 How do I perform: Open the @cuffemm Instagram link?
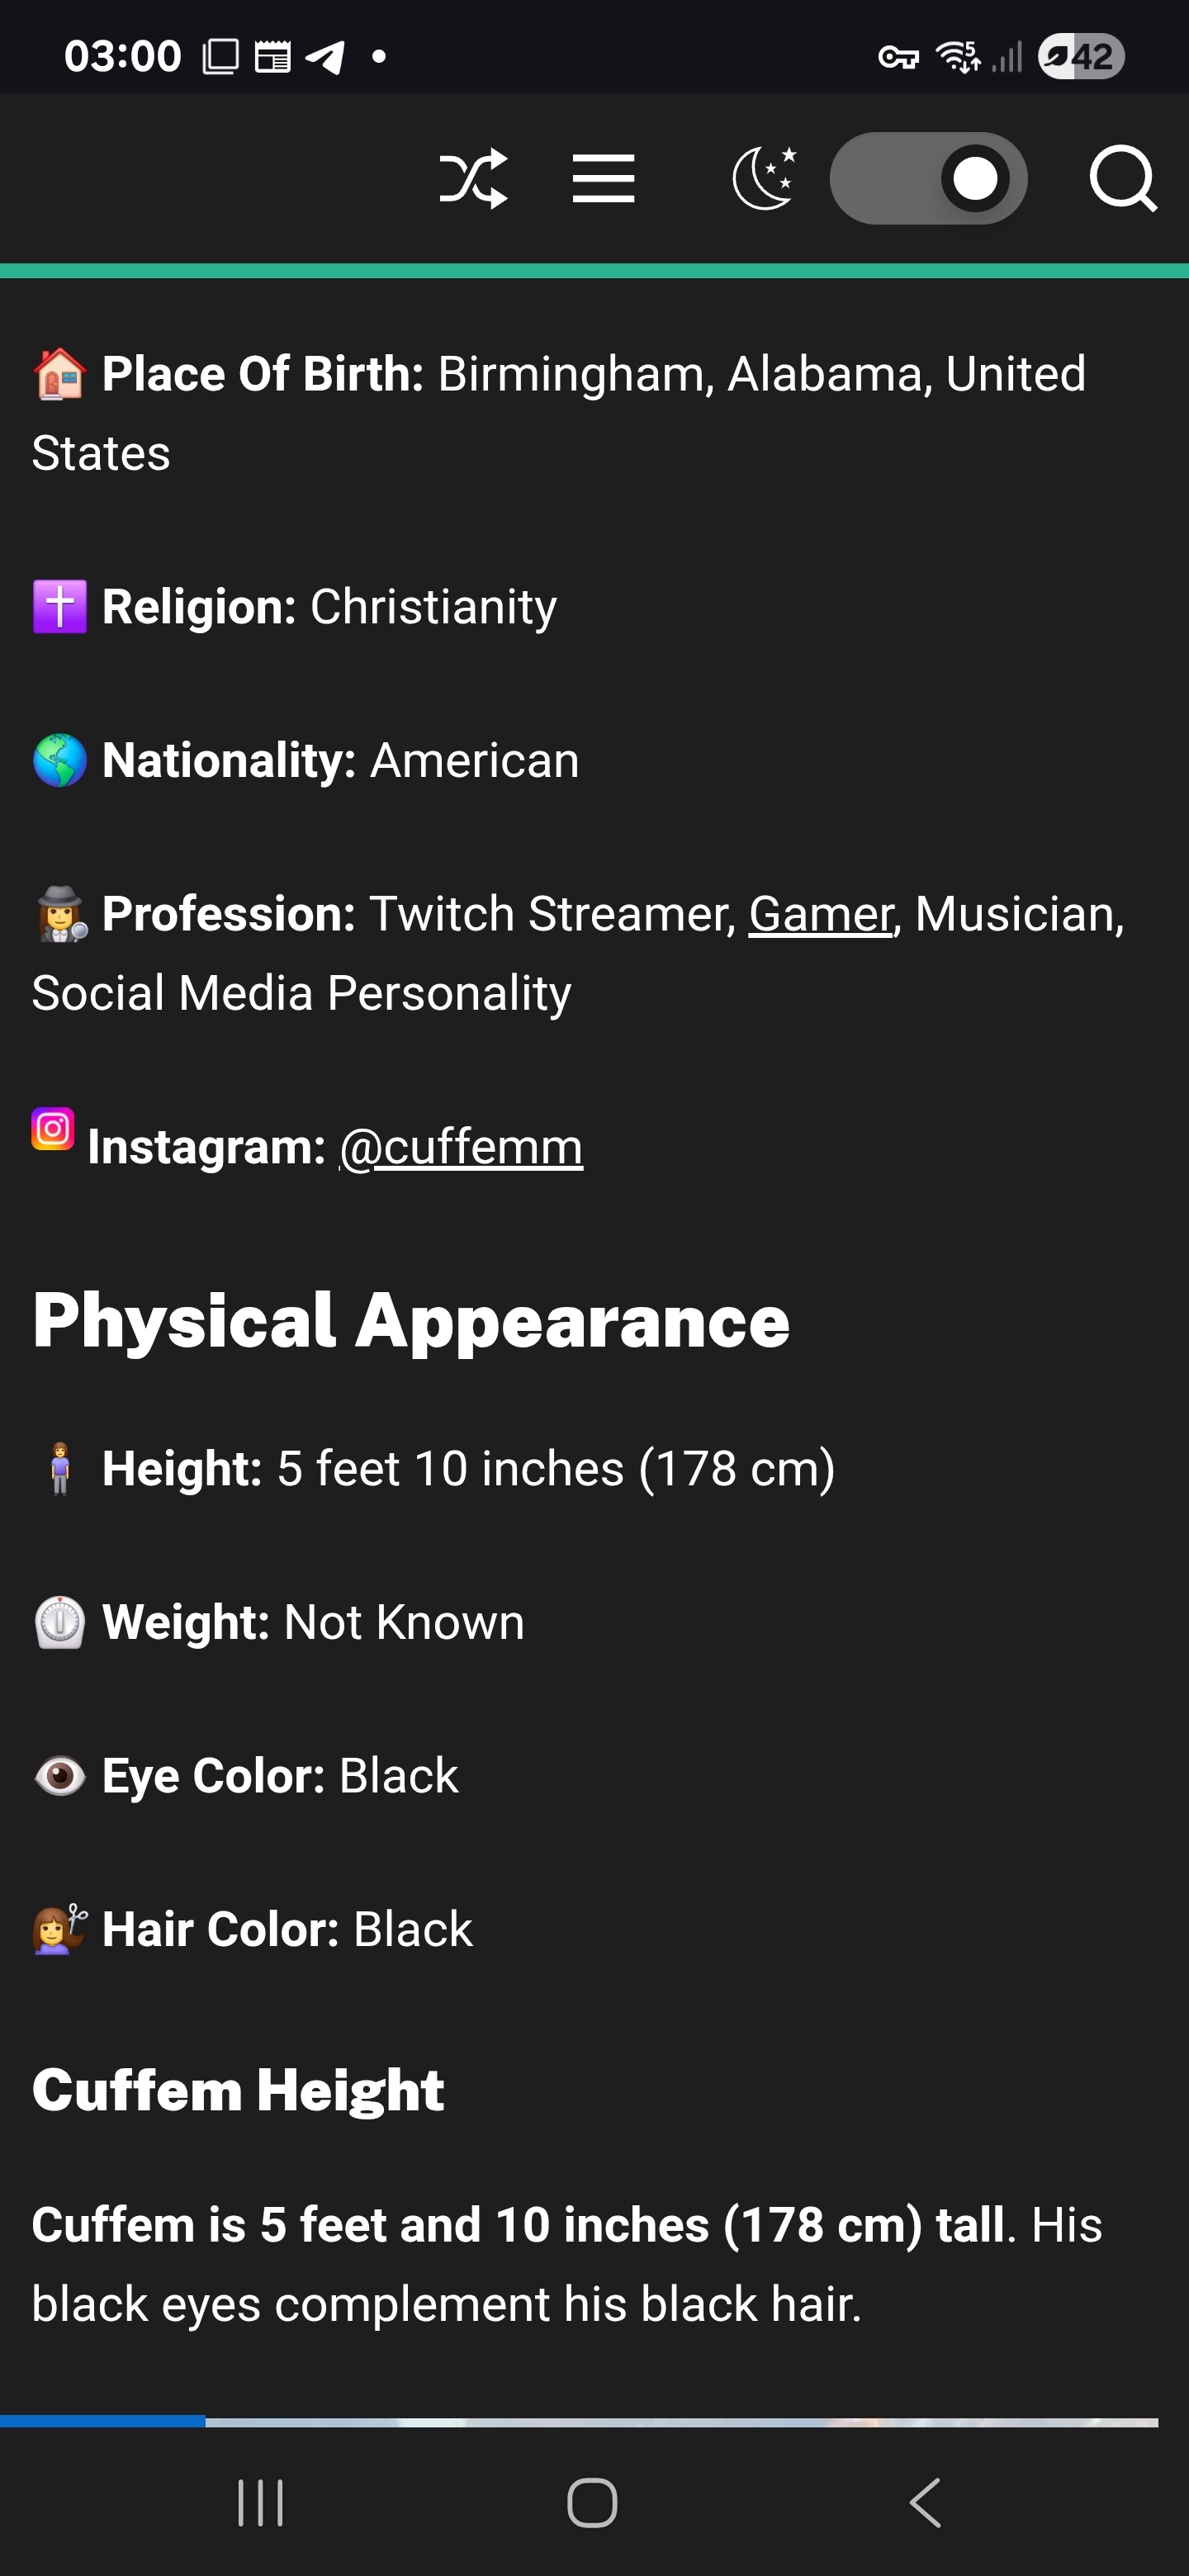(461, 1146)
